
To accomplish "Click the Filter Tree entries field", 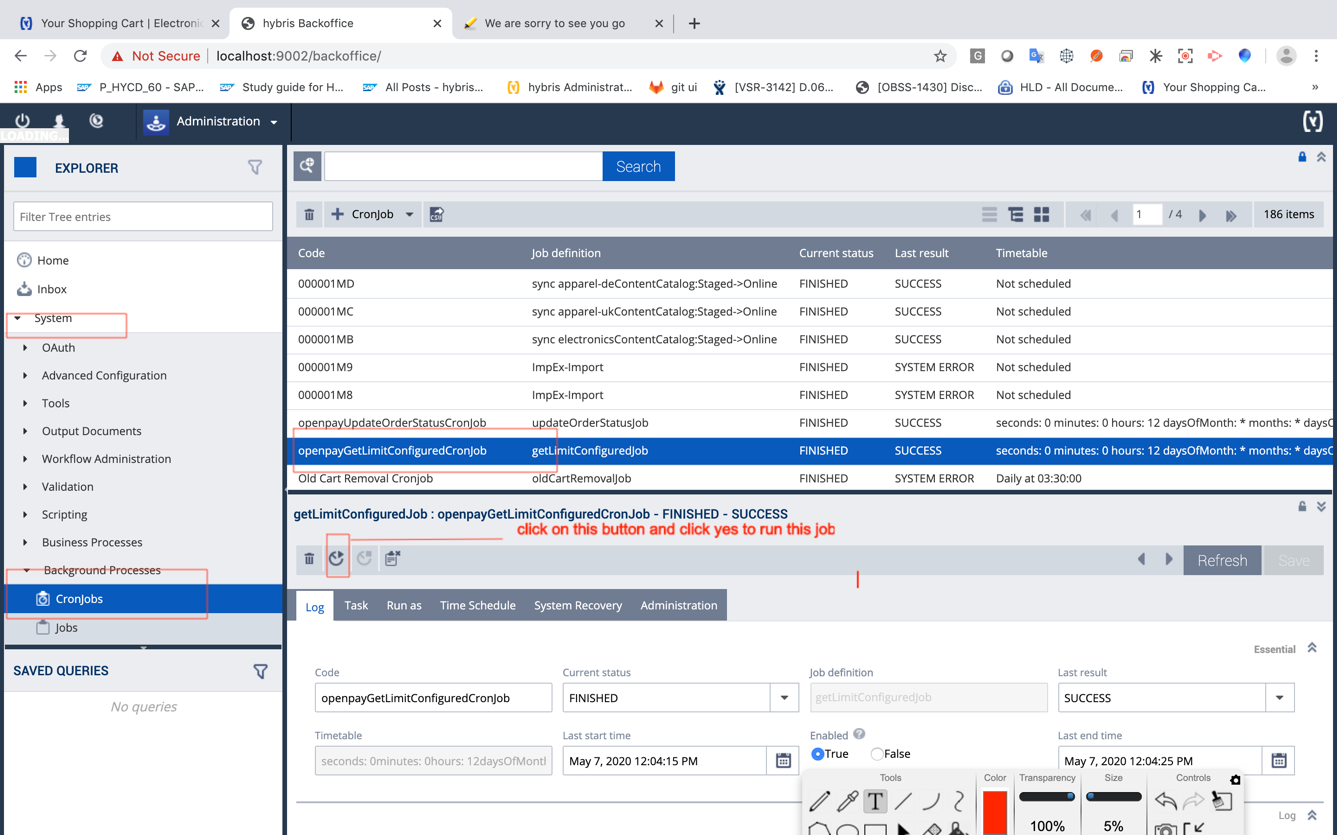I will tap(143, 216).
